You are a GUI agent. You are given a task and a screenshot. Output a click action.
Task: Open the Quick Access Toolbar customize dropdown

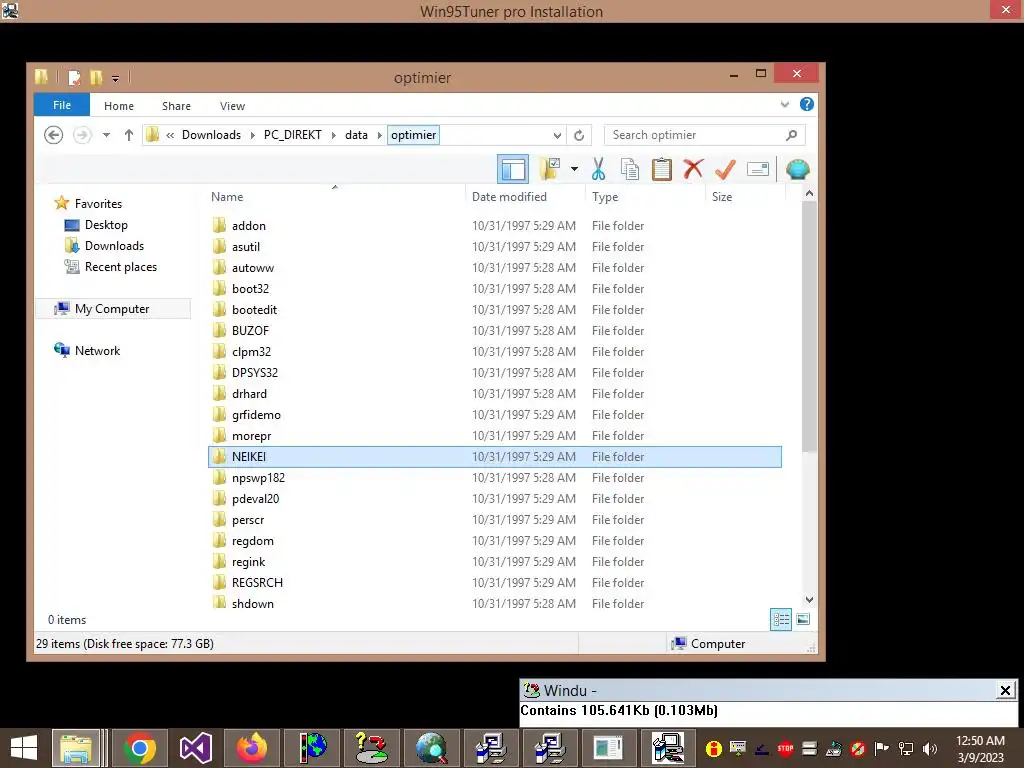point(116,78)
